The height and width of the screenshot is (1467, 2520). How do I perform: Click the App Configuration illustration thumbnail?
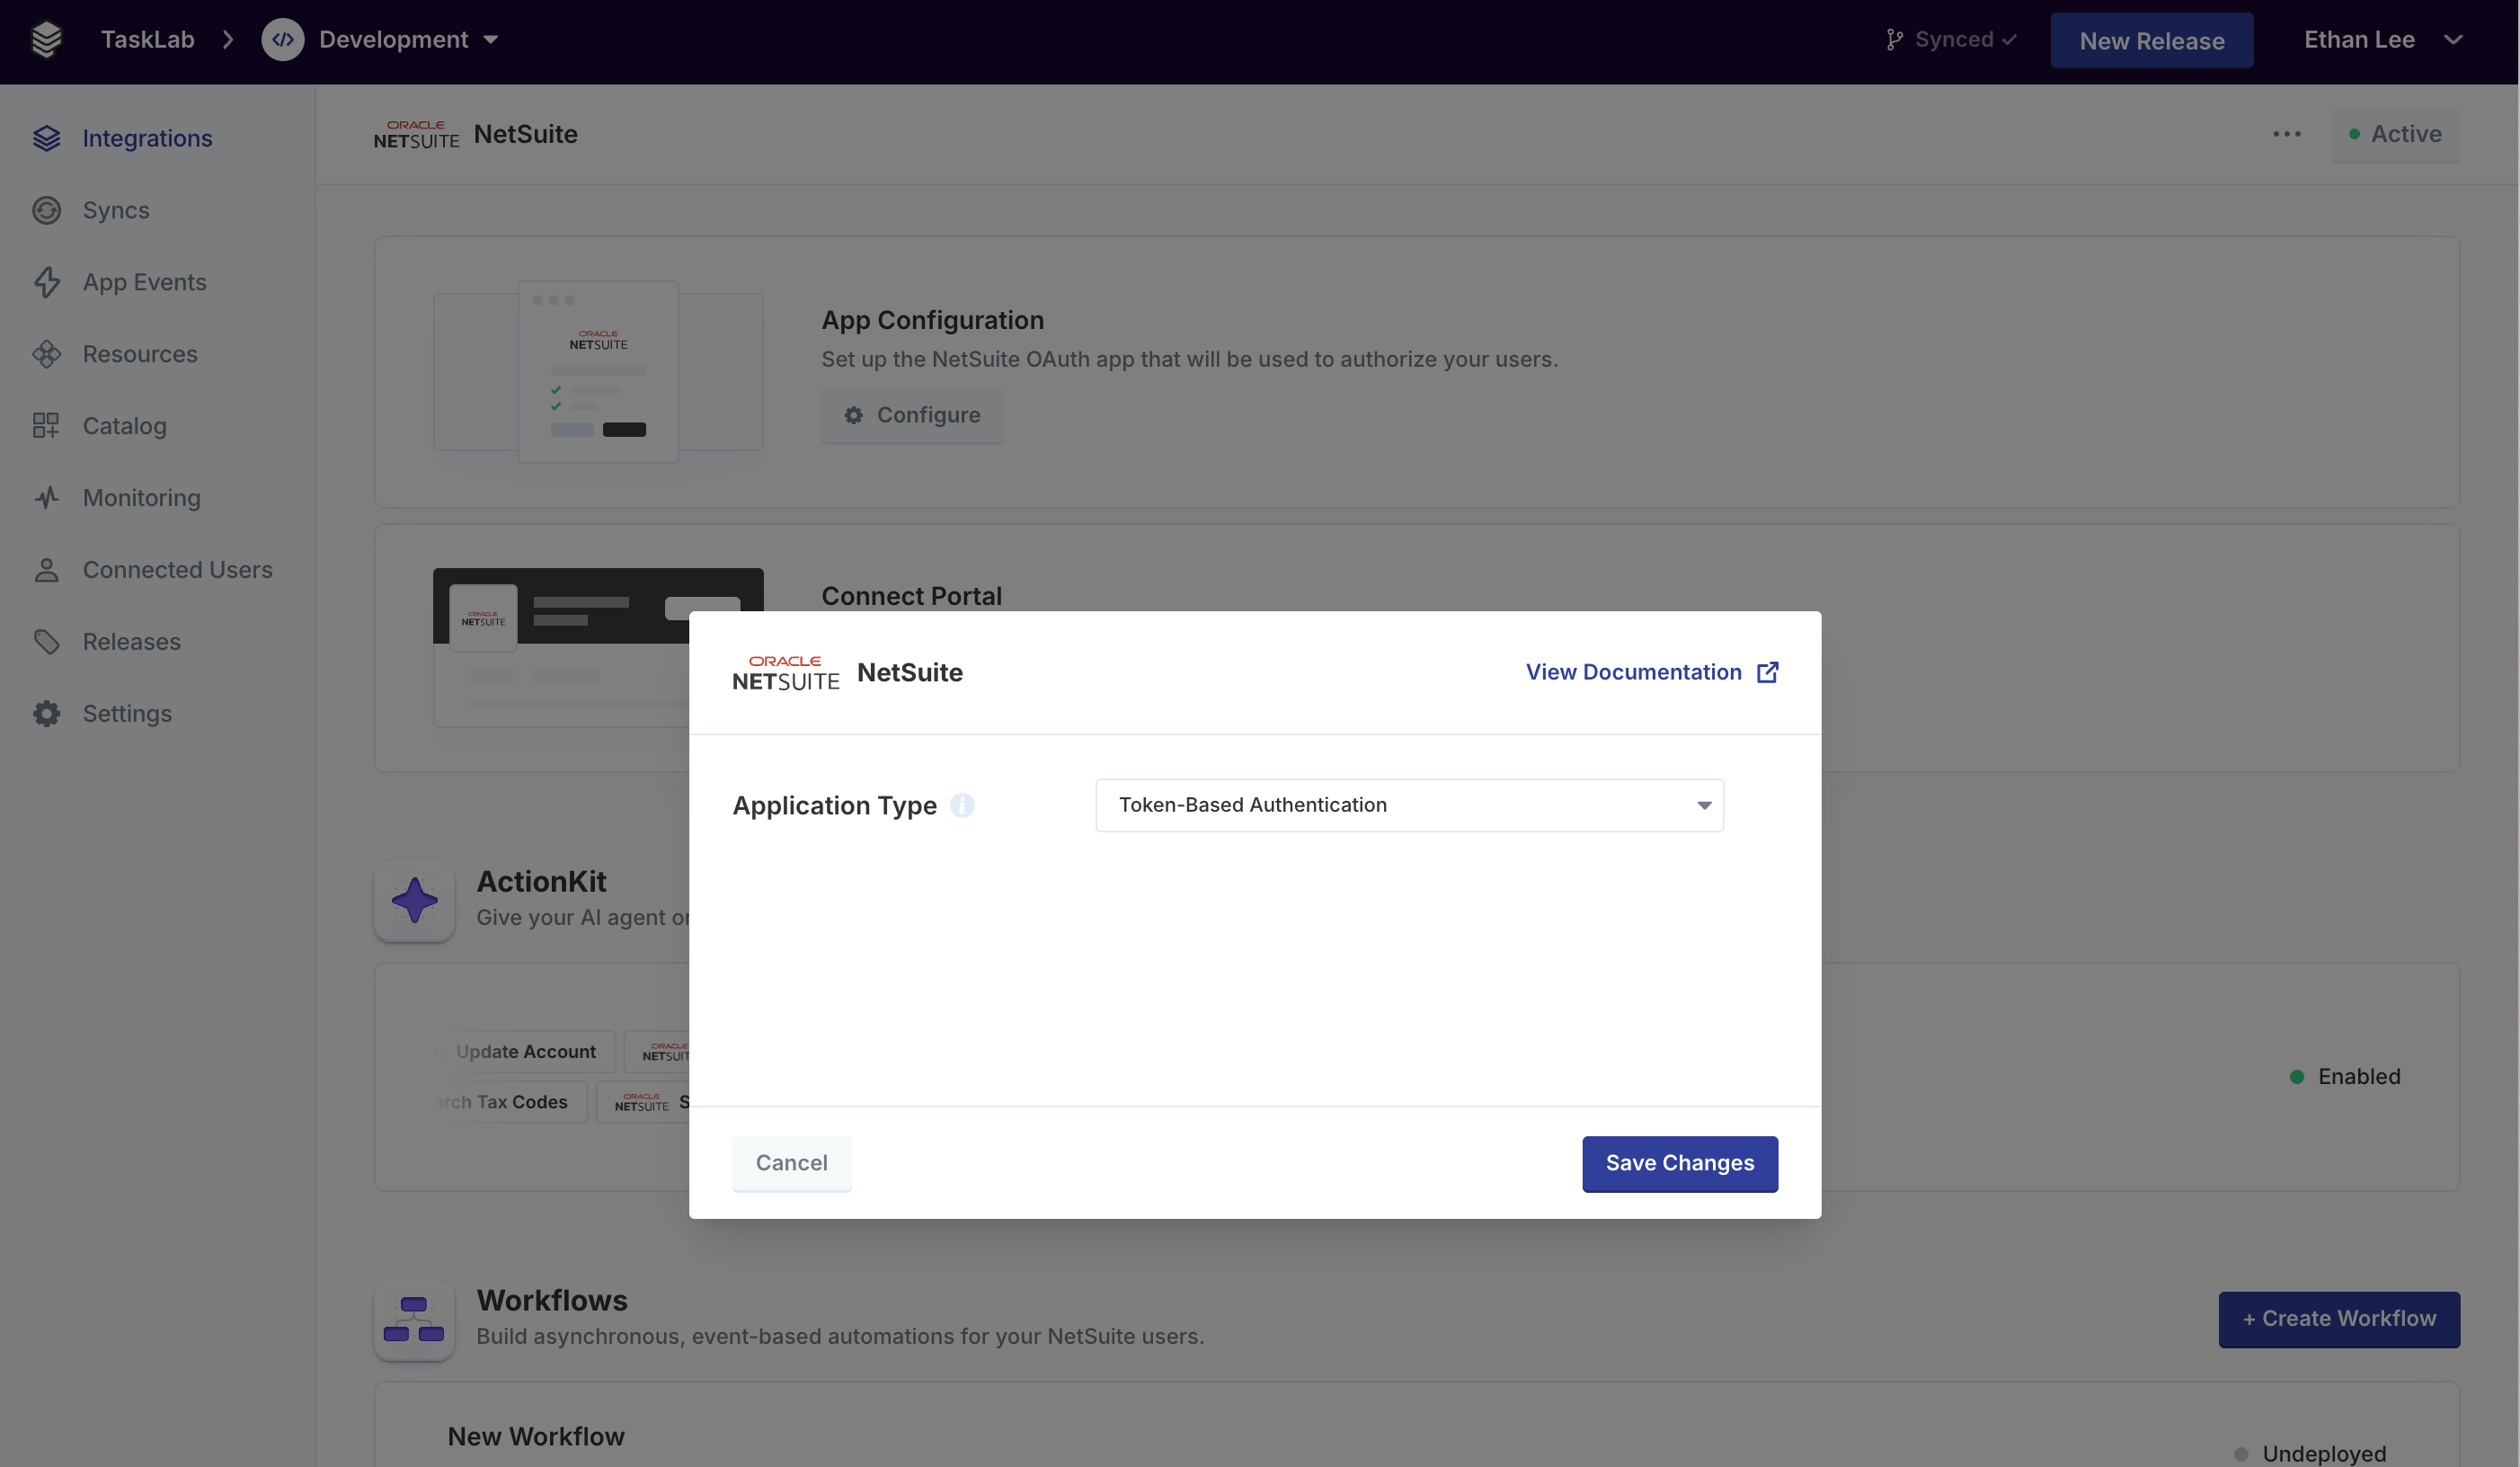[x=598, y=372]
